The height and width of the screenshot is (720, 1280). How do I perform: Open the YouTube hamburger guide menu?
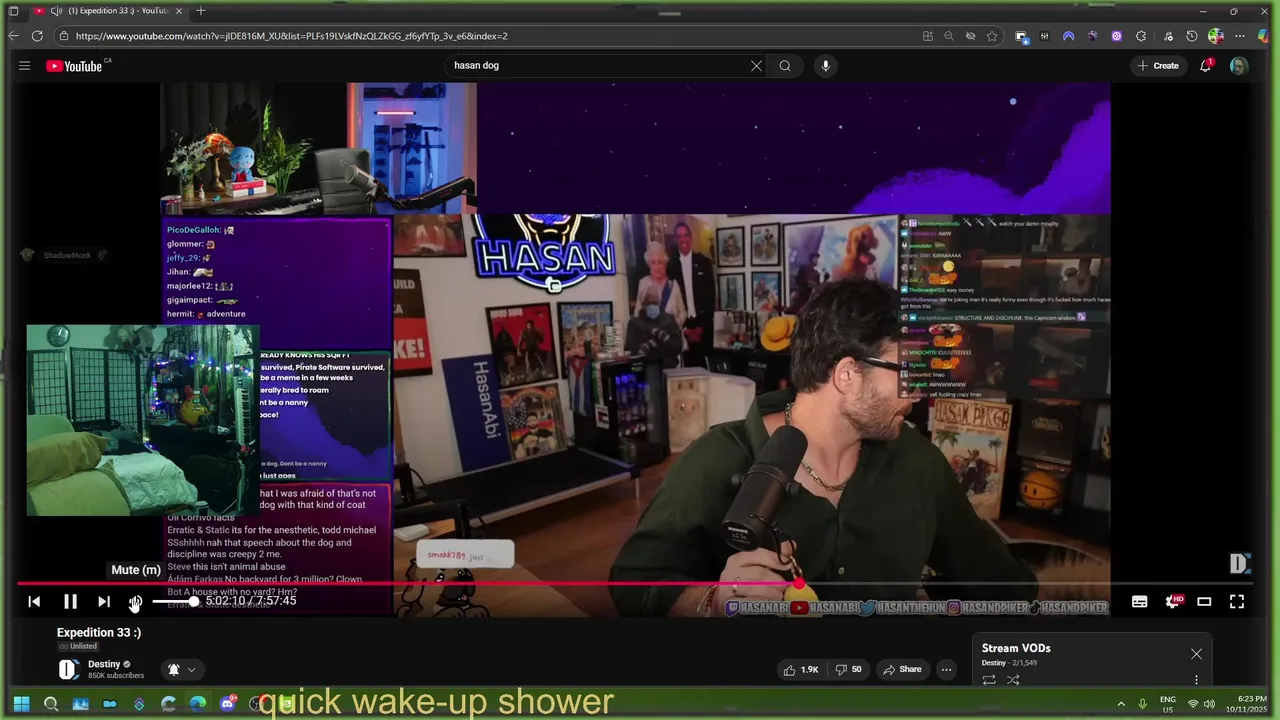tap(24, 66)
